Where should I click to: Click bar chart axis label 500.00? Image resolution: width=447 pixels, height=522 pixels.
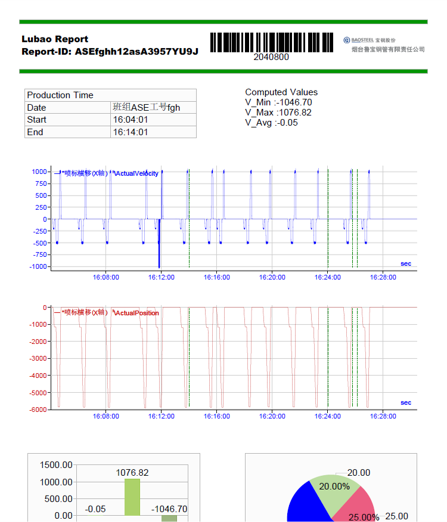point(58,499)
